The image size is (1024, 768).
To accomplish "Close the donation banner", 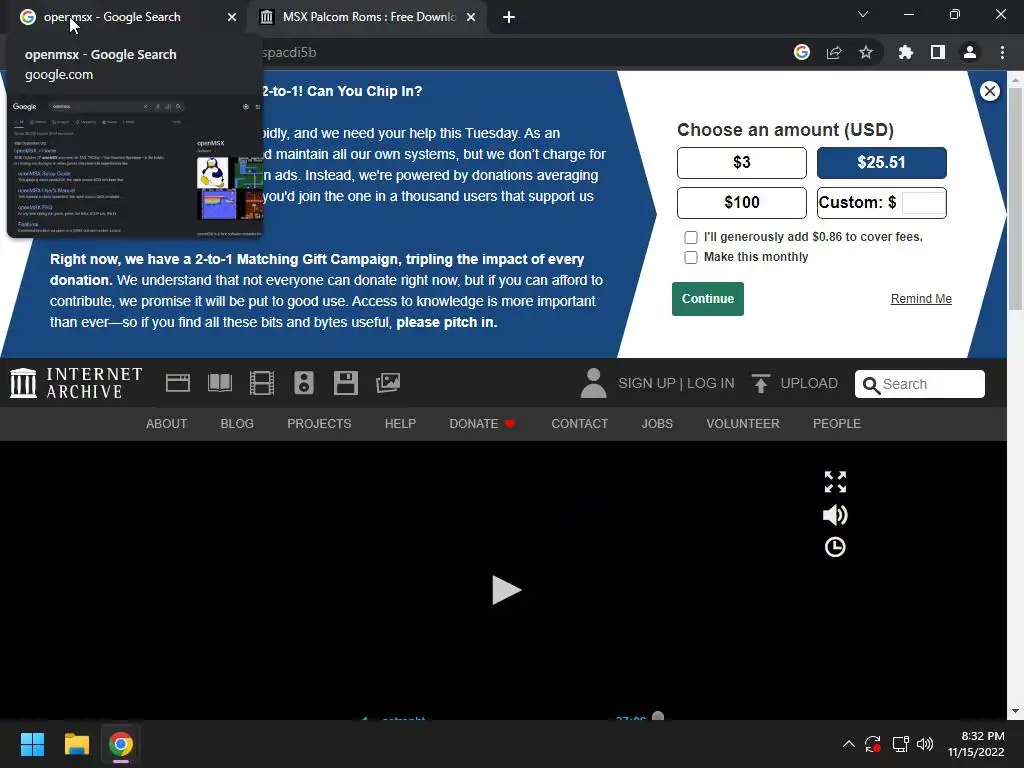I will coord(989,91).
